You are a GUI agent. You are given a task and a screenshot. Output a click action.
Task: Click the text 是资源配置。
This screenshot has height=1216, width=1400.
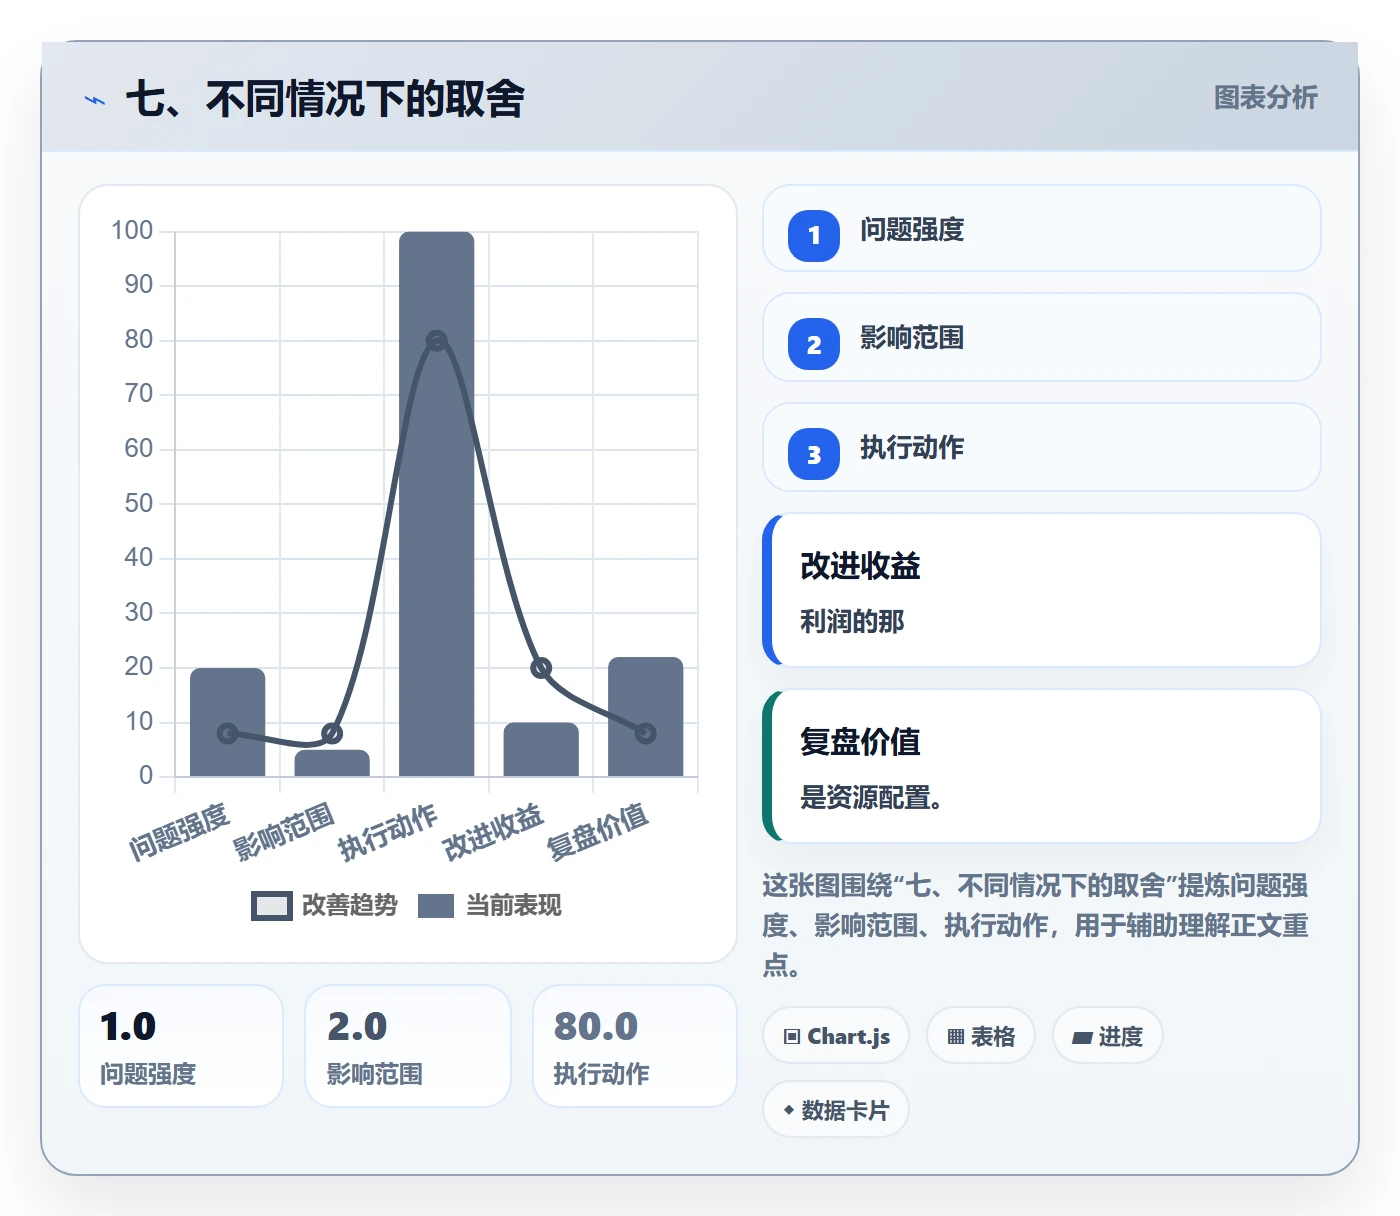point(871,798)
